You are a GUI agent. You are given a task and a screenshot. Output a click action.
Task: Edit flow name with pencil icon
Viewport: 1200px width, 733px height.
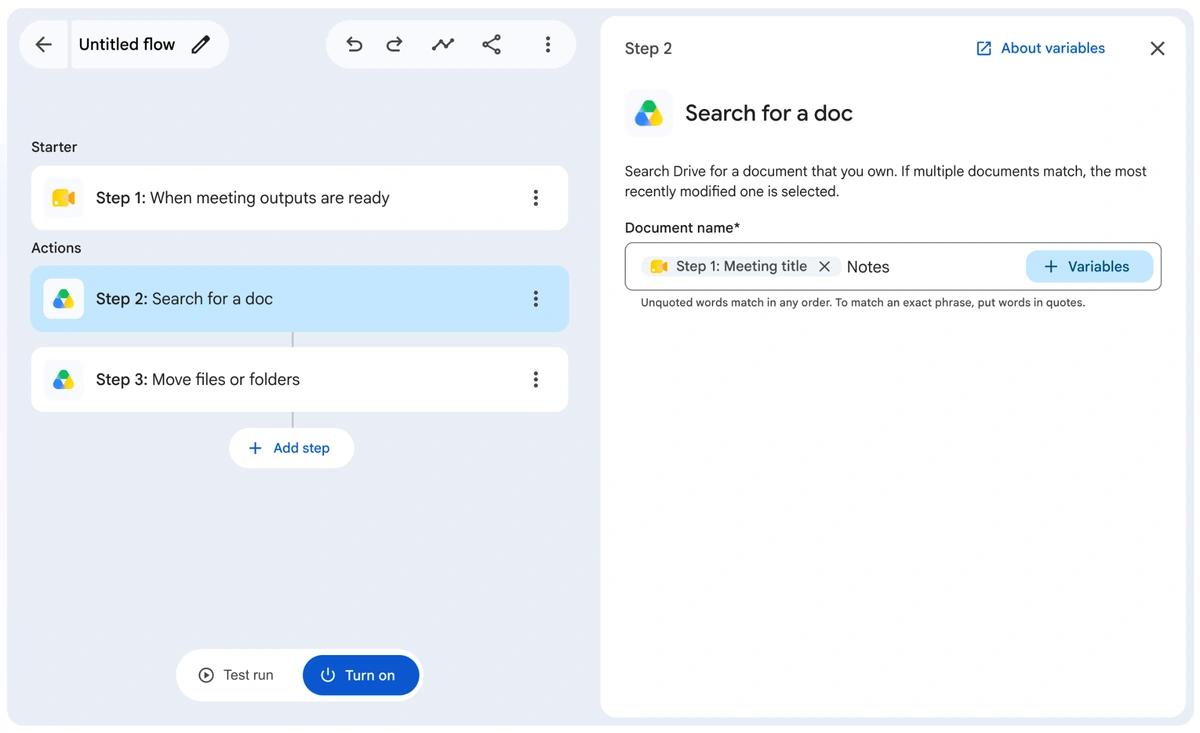pos(201,44)
